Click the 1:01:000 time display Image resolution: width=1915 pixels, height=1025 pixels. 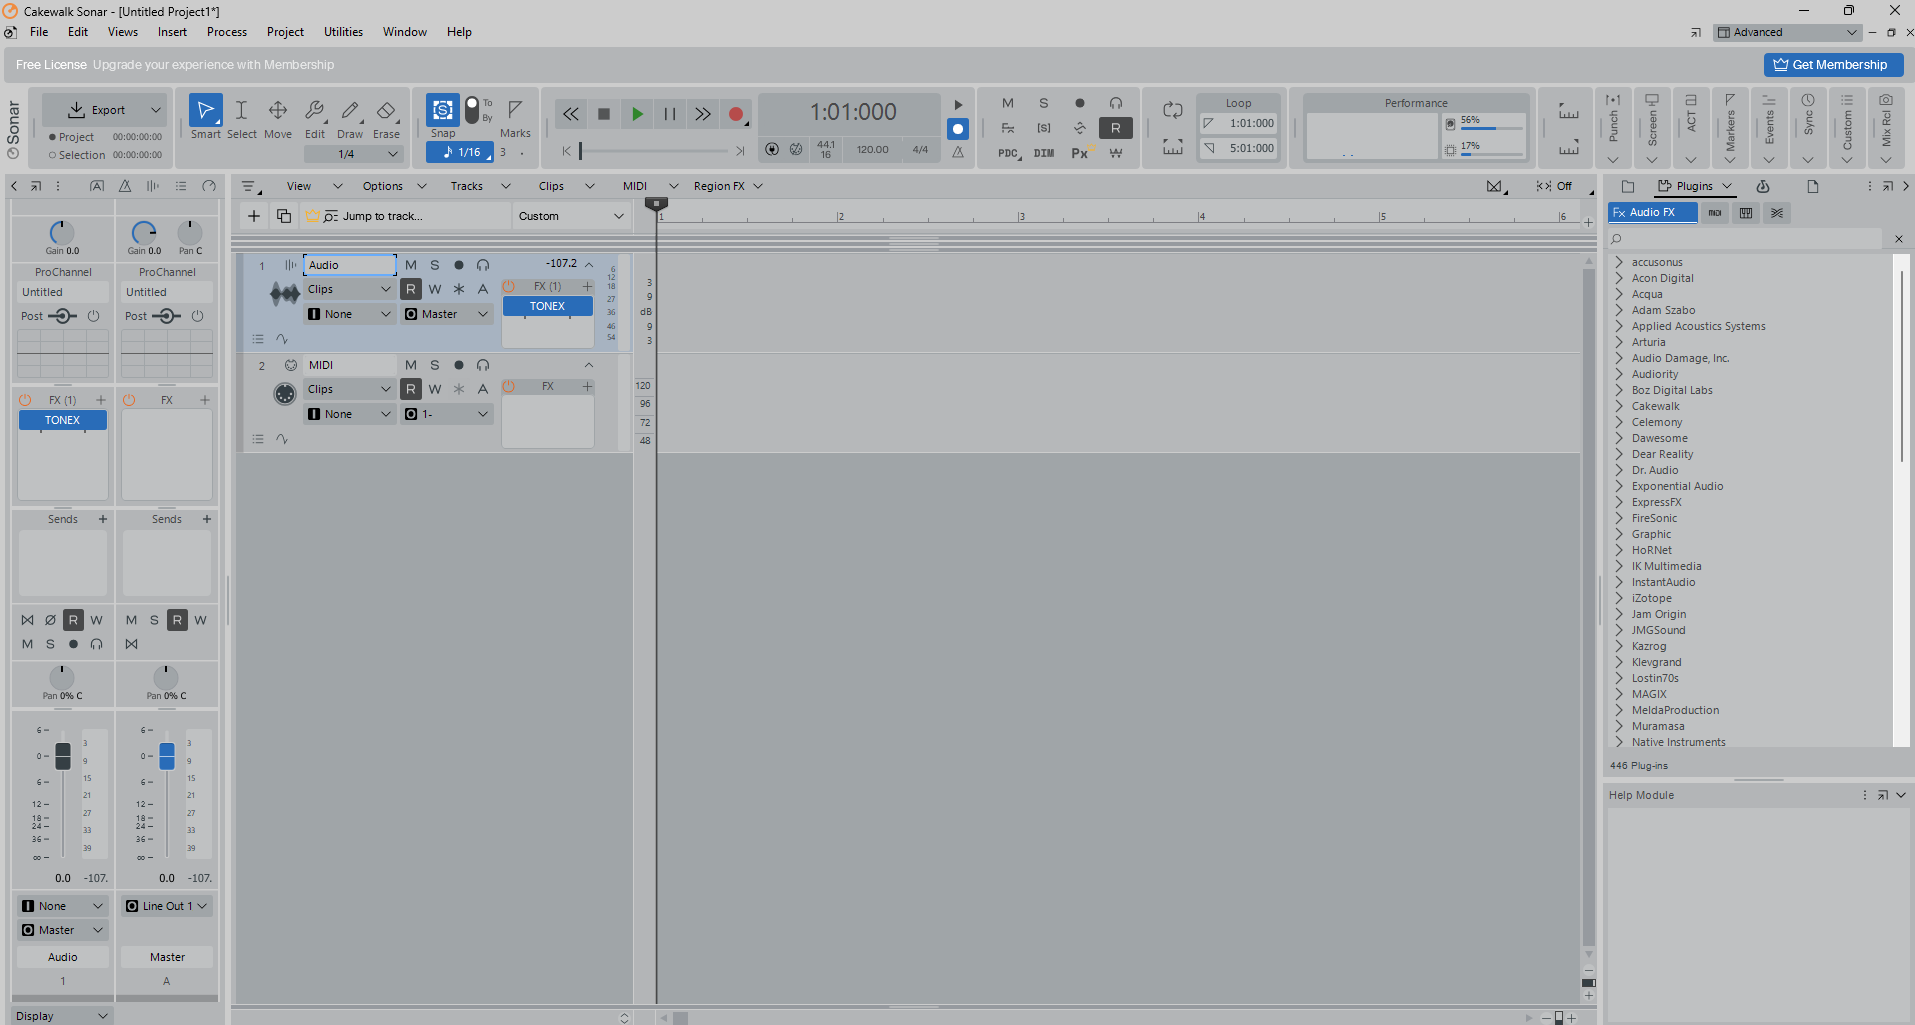[853, 112]
